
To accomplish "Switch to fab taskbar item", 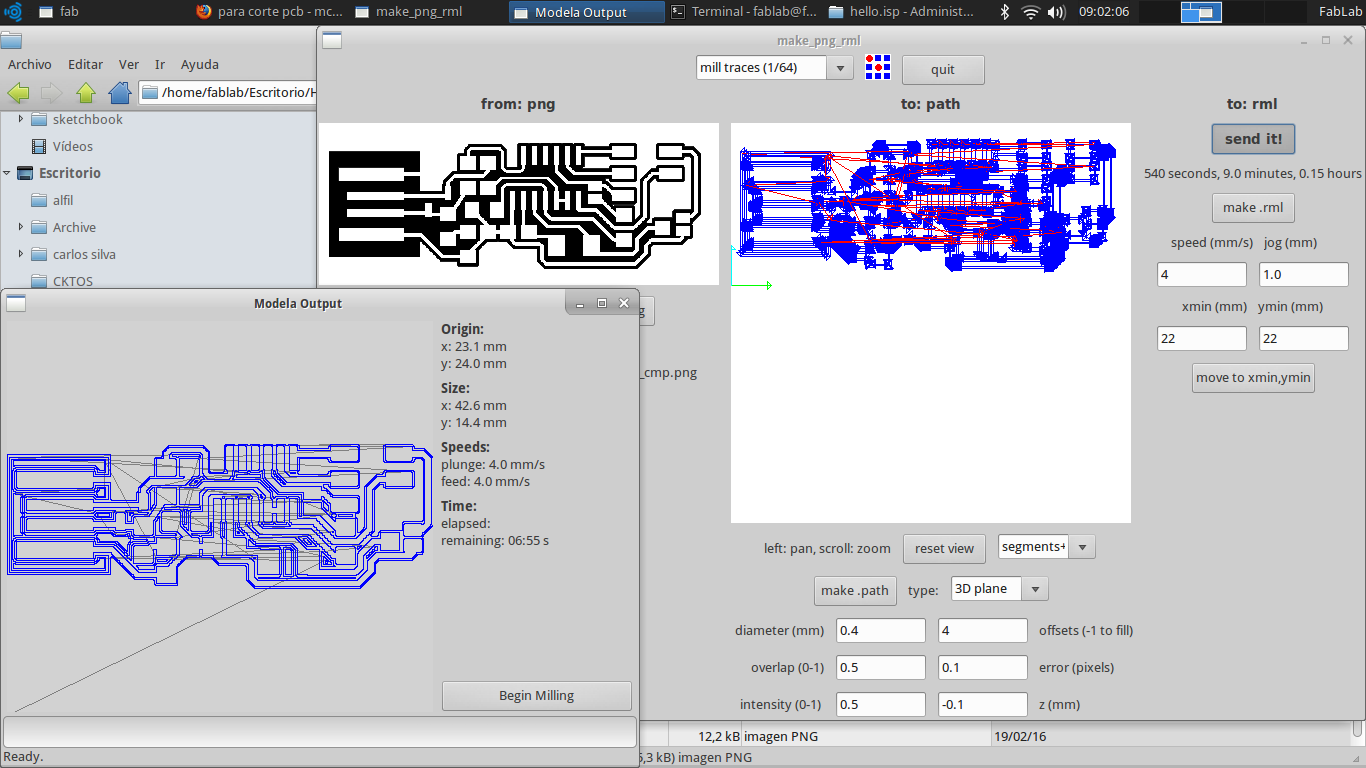I will (112, 12).
